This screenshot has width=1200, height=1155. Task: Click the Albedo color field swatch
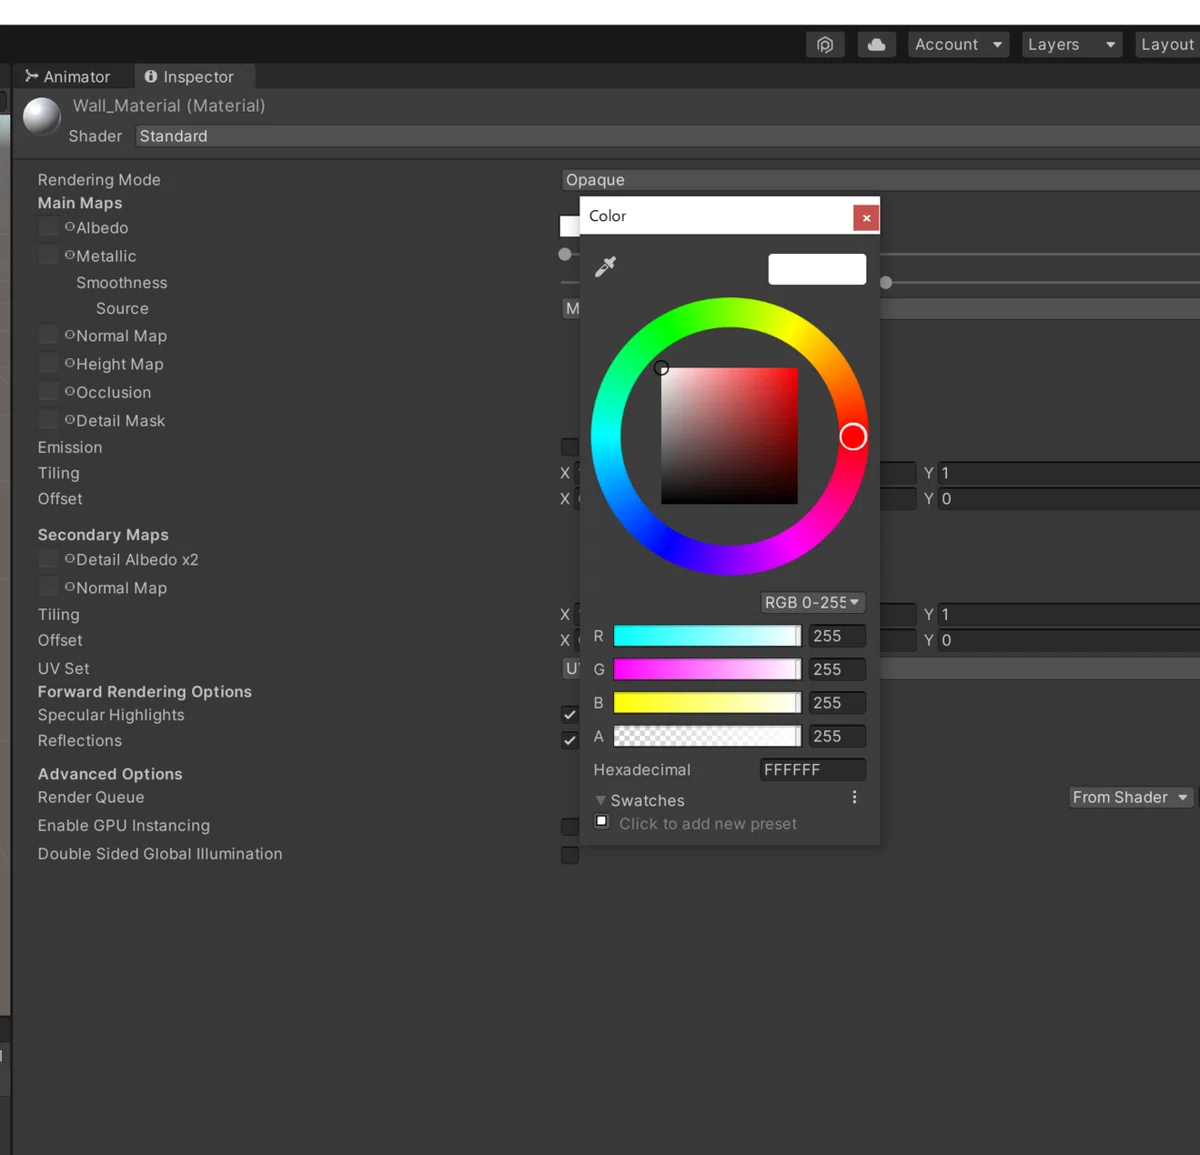tap(569, 226)
